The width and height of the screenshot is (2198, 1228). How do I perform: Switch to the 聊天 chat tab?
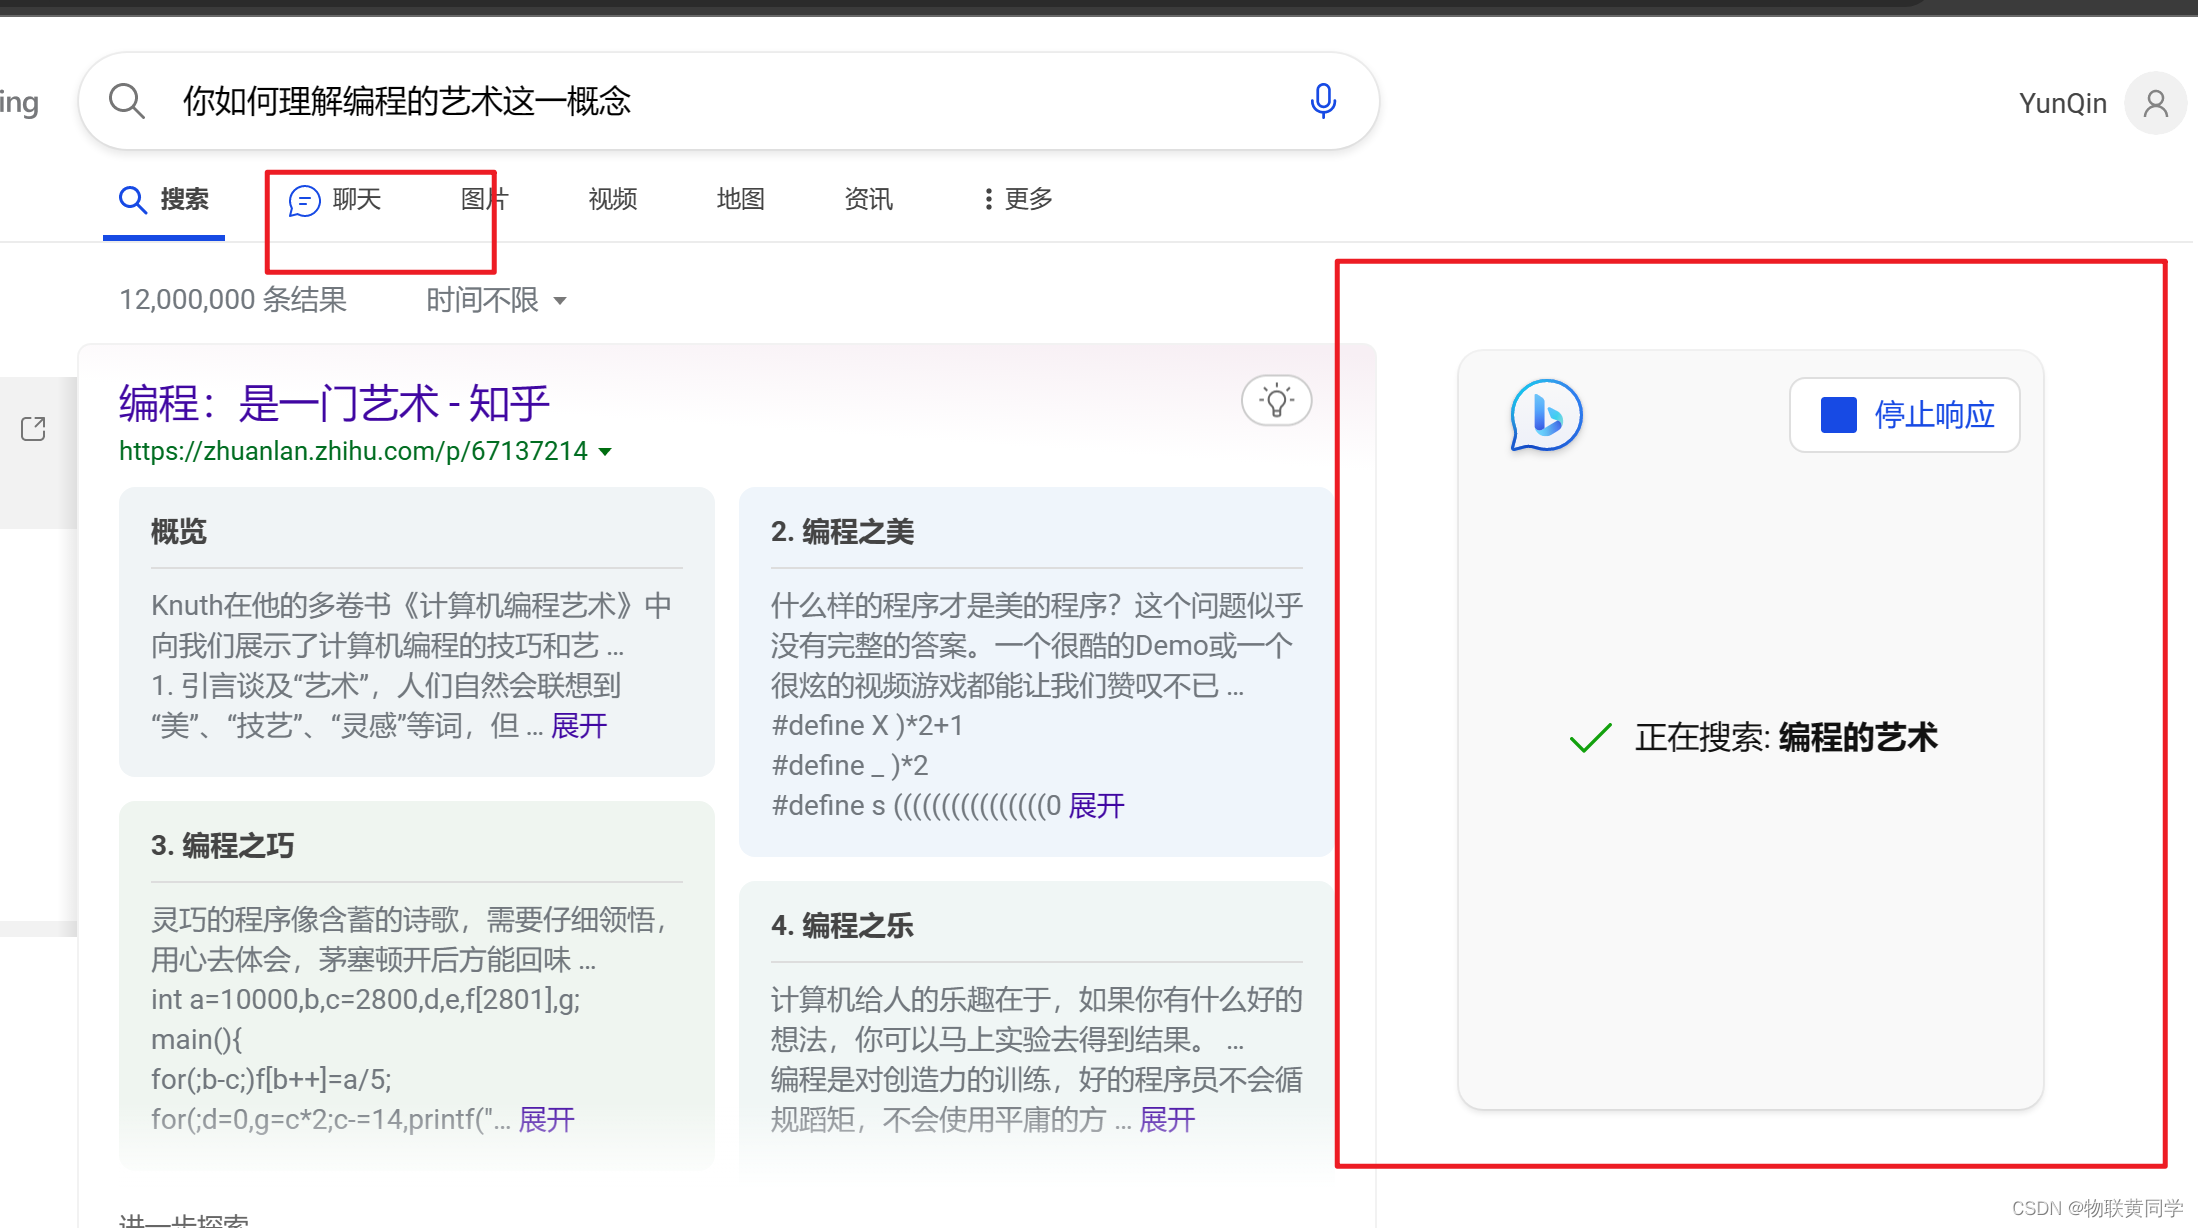tap(335, 200)
